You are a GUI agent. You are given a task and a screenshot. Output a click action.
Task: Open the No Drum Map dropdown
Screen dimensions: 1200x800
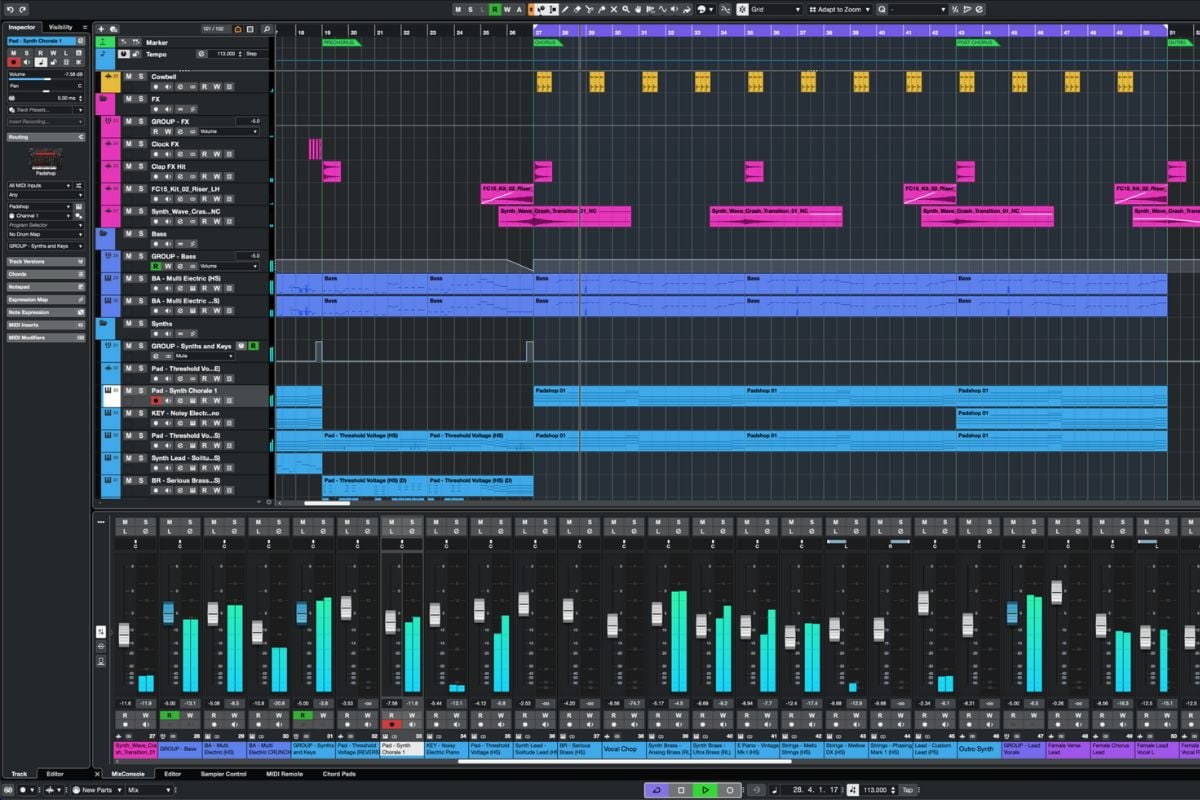coord(46,234)
